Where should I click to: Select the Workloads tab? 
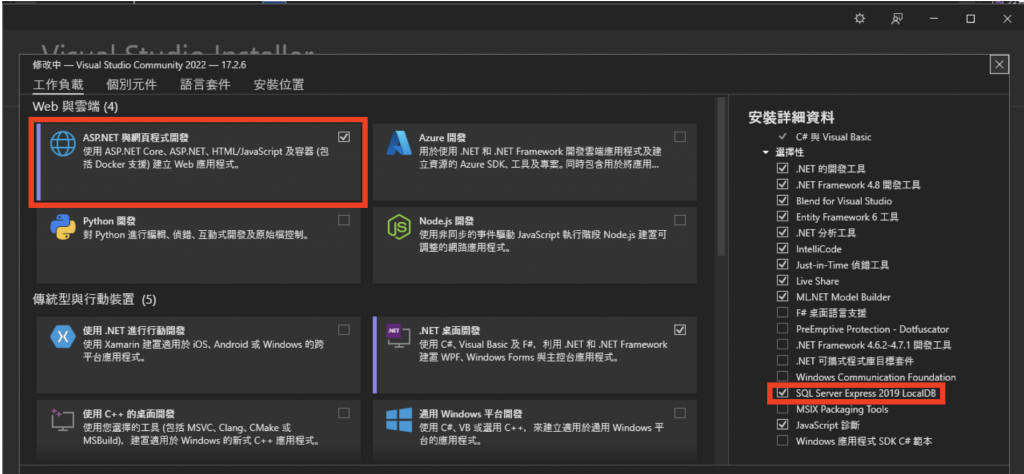(58, 84)
